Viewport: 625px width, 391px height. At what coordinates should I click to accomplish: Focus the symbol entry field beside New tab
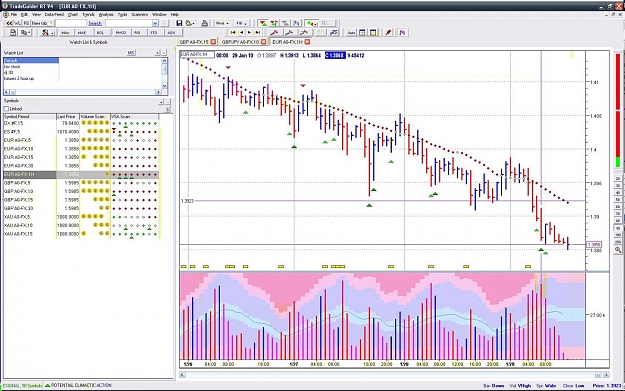pos(71,24)
